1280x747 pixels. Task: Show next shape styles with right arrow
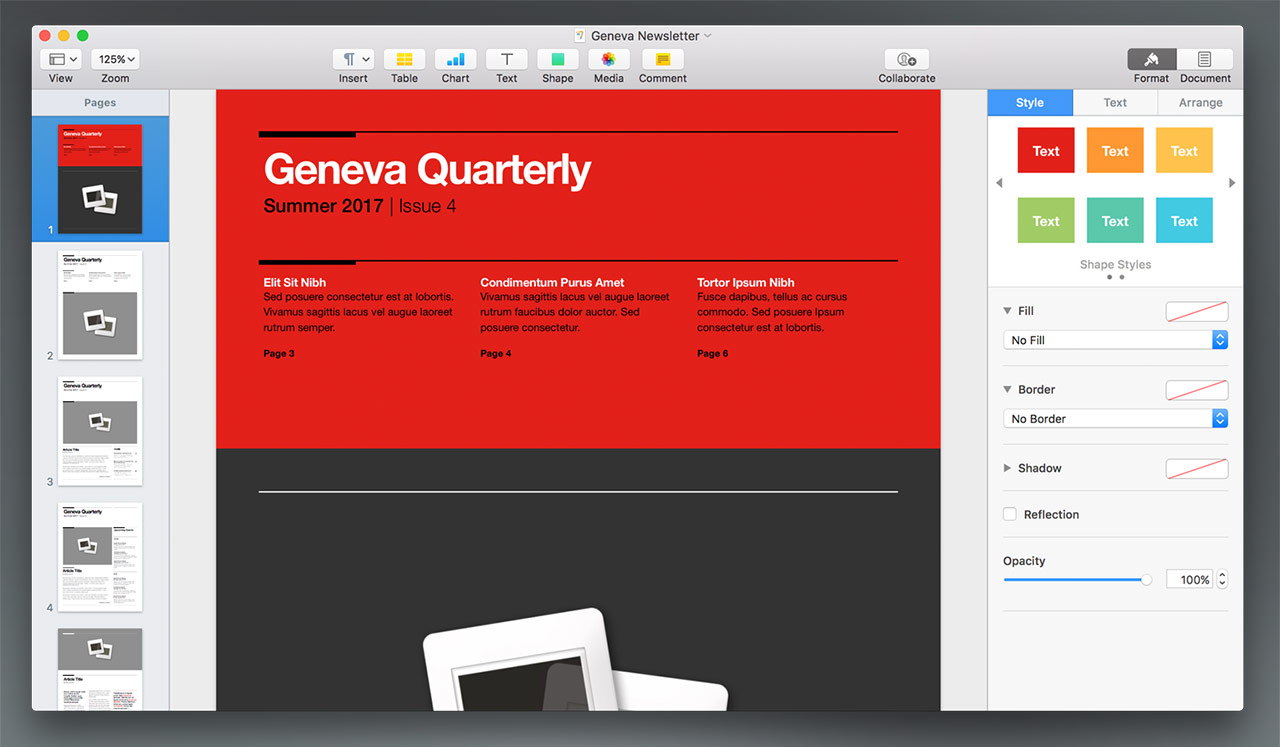coord(1232,183)
